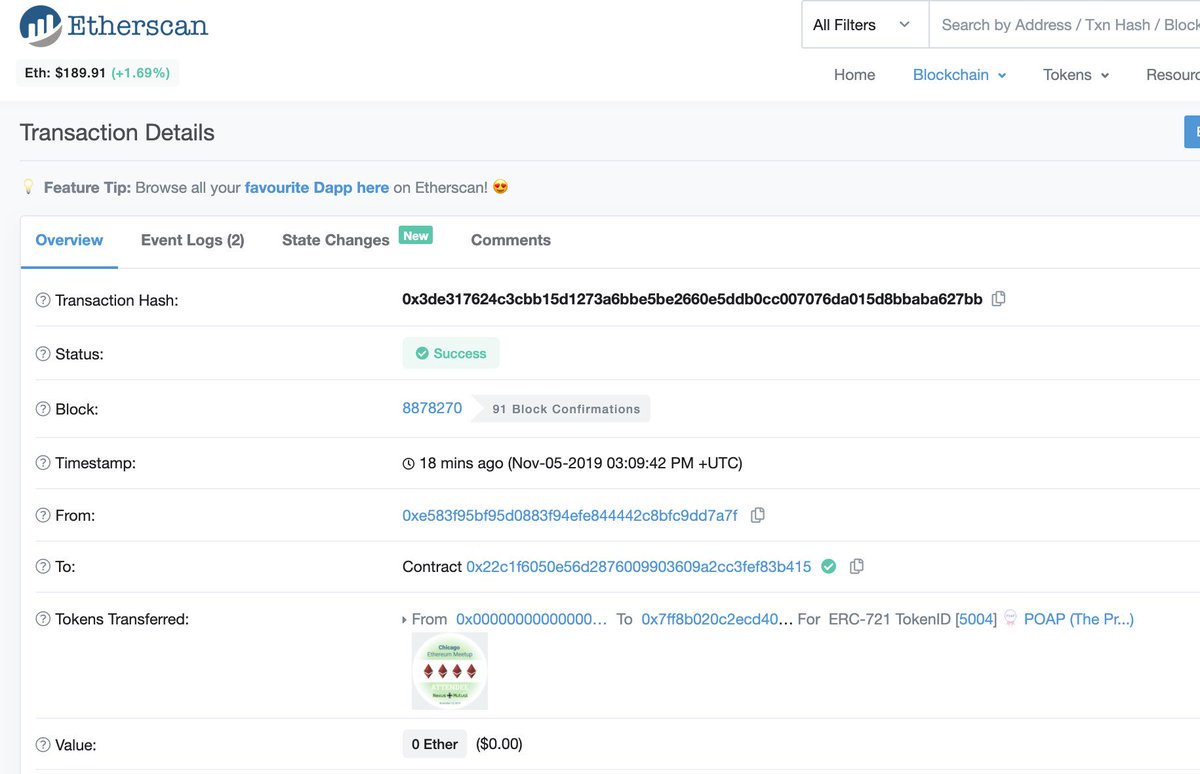Open the contract address 0x22c1f605... link
This screenshot has width=1200, height=774.
[639, 567]
